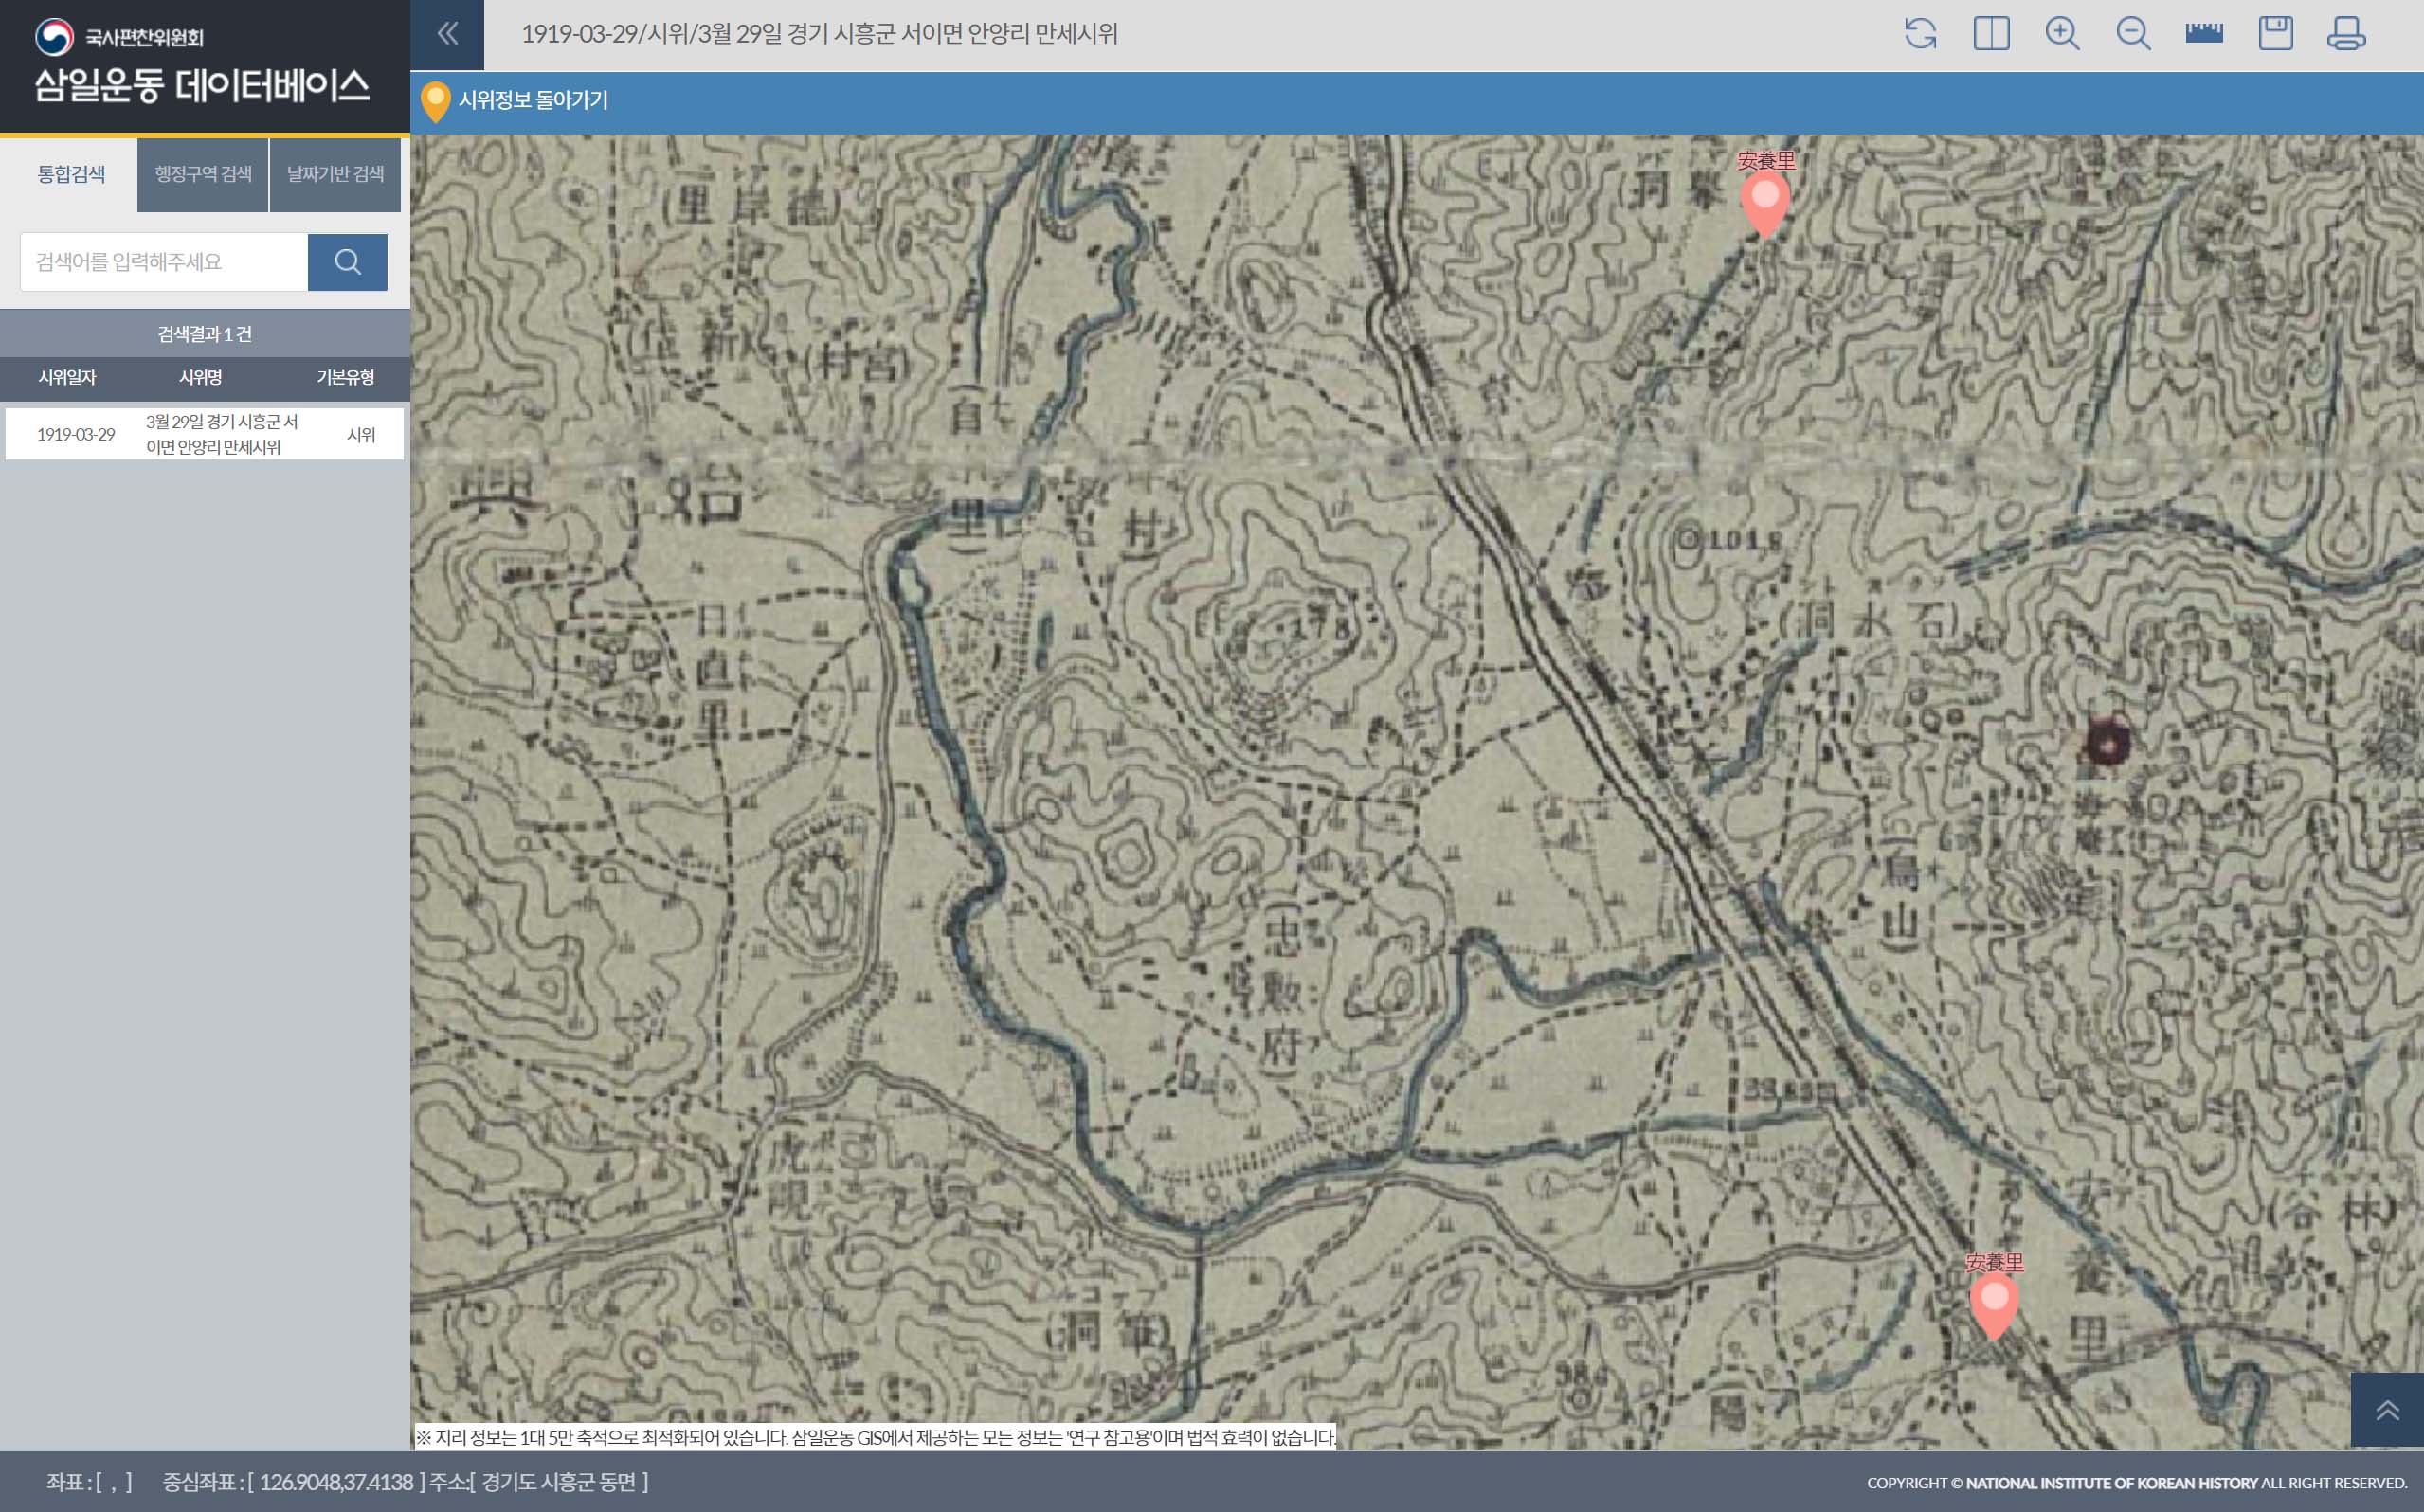This screenshot has width=2424, height=1512.
Task: Click the print map icon
Action: 2346,34
